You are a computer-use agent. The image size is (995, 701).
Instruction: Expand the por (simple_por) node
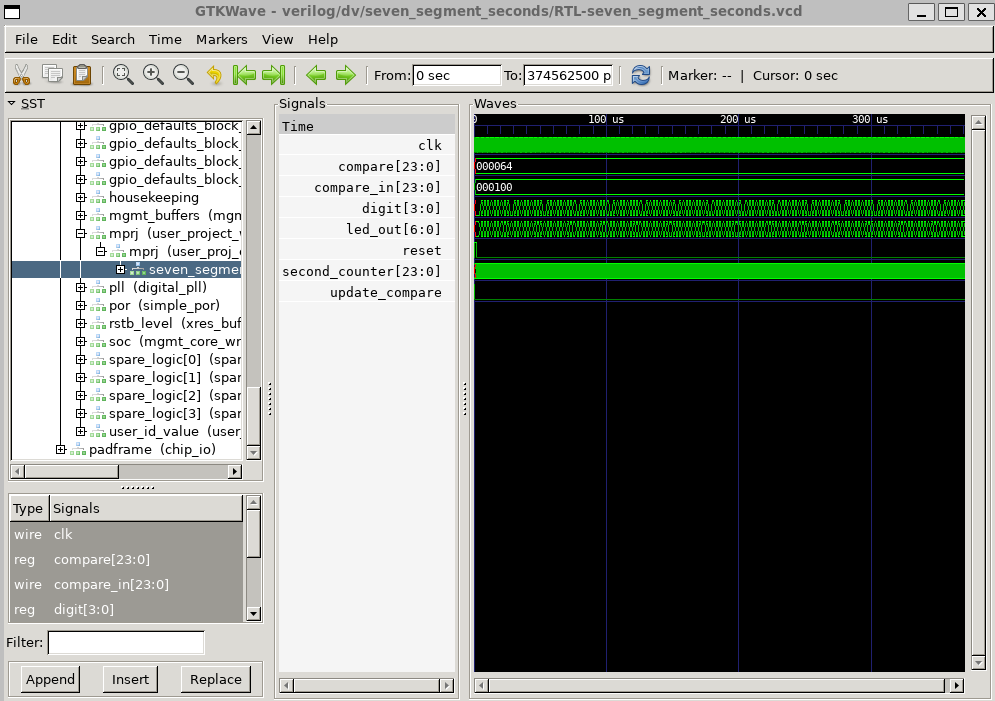81,305
